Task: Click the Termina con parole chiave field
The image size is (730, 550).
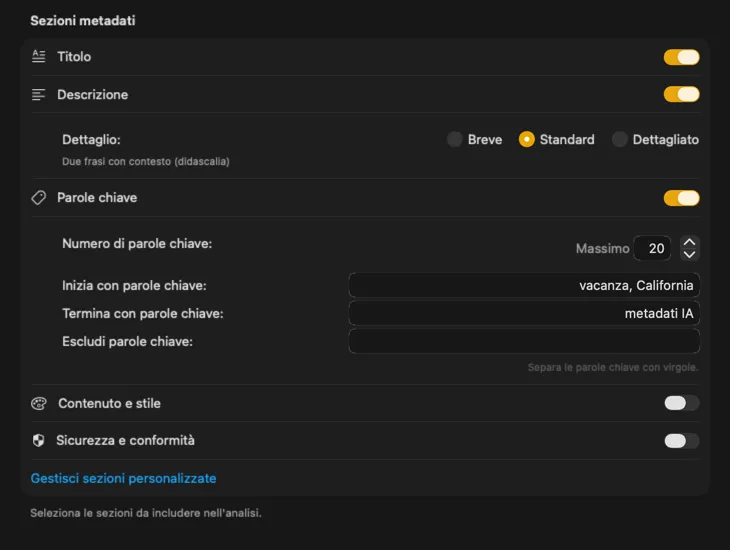Action: (524, 313)
